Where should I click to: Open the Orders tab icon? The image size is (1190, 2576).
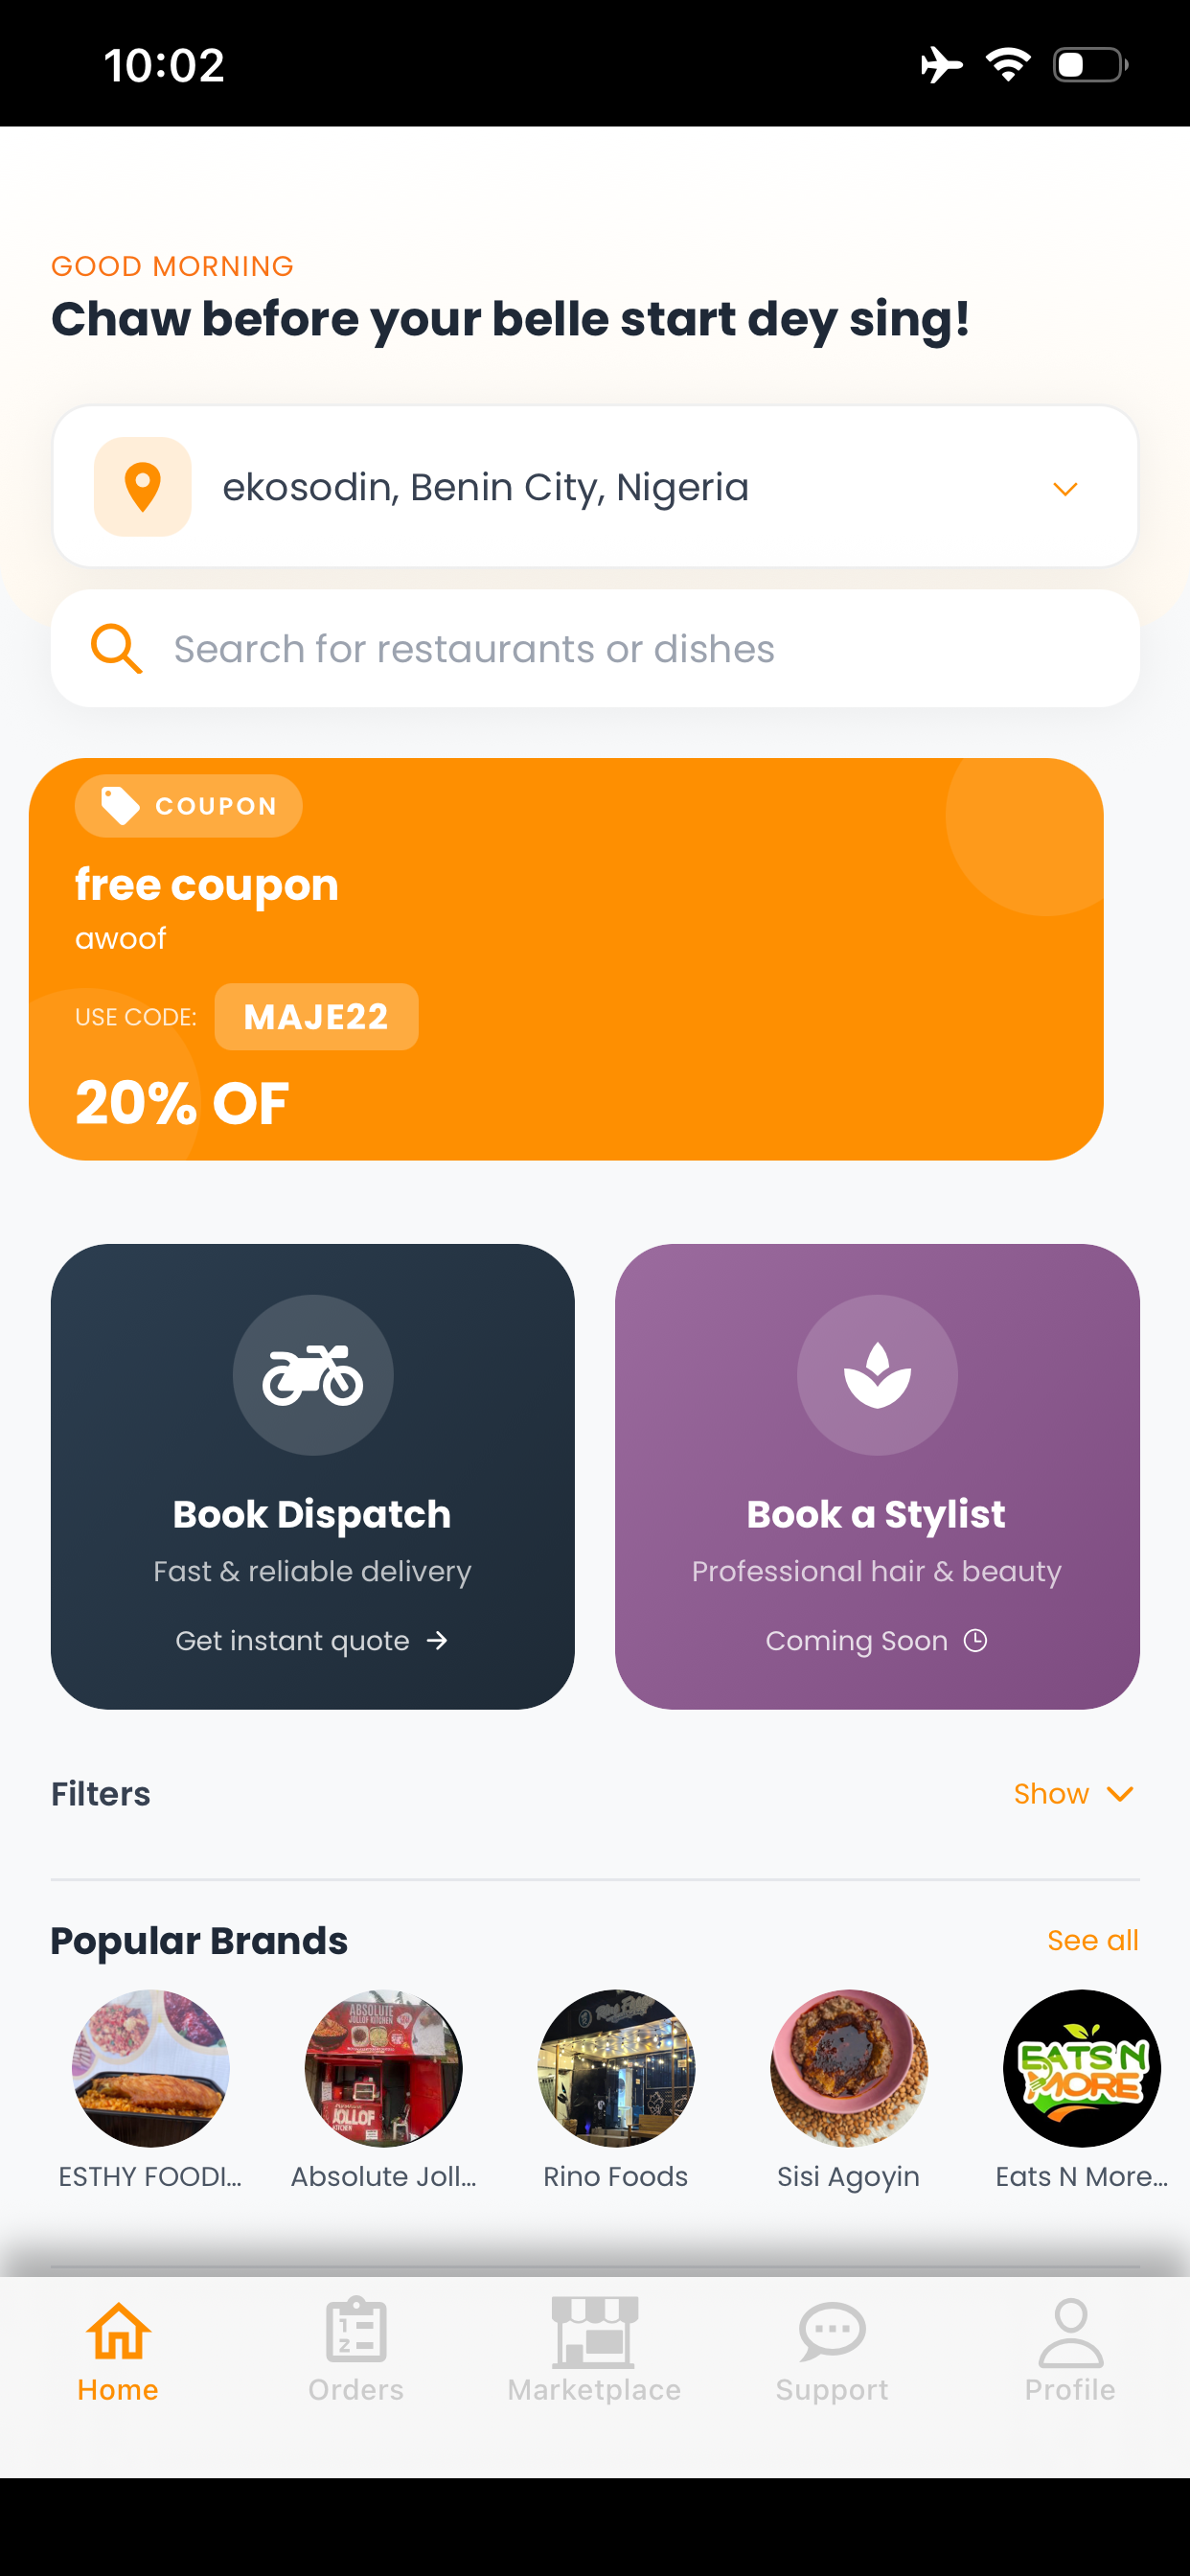(x=356, y=2331)
